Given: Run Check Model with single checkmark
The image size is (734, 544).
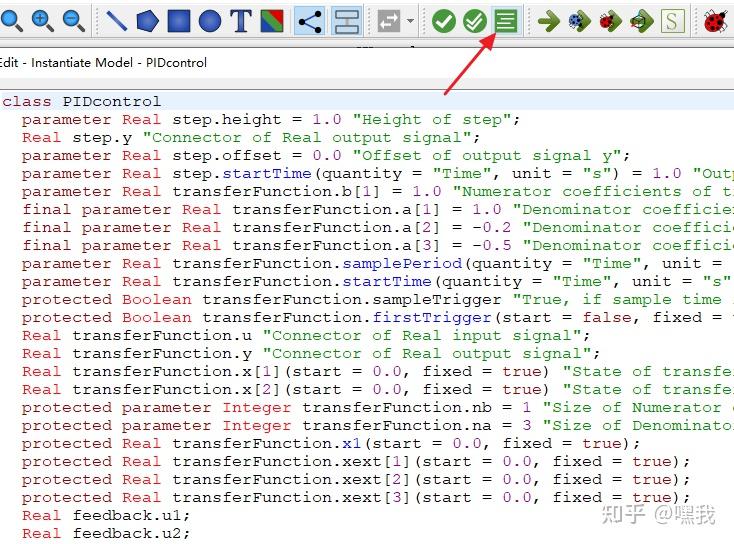Looking at the screenshot, I should [x=444, y=21].
